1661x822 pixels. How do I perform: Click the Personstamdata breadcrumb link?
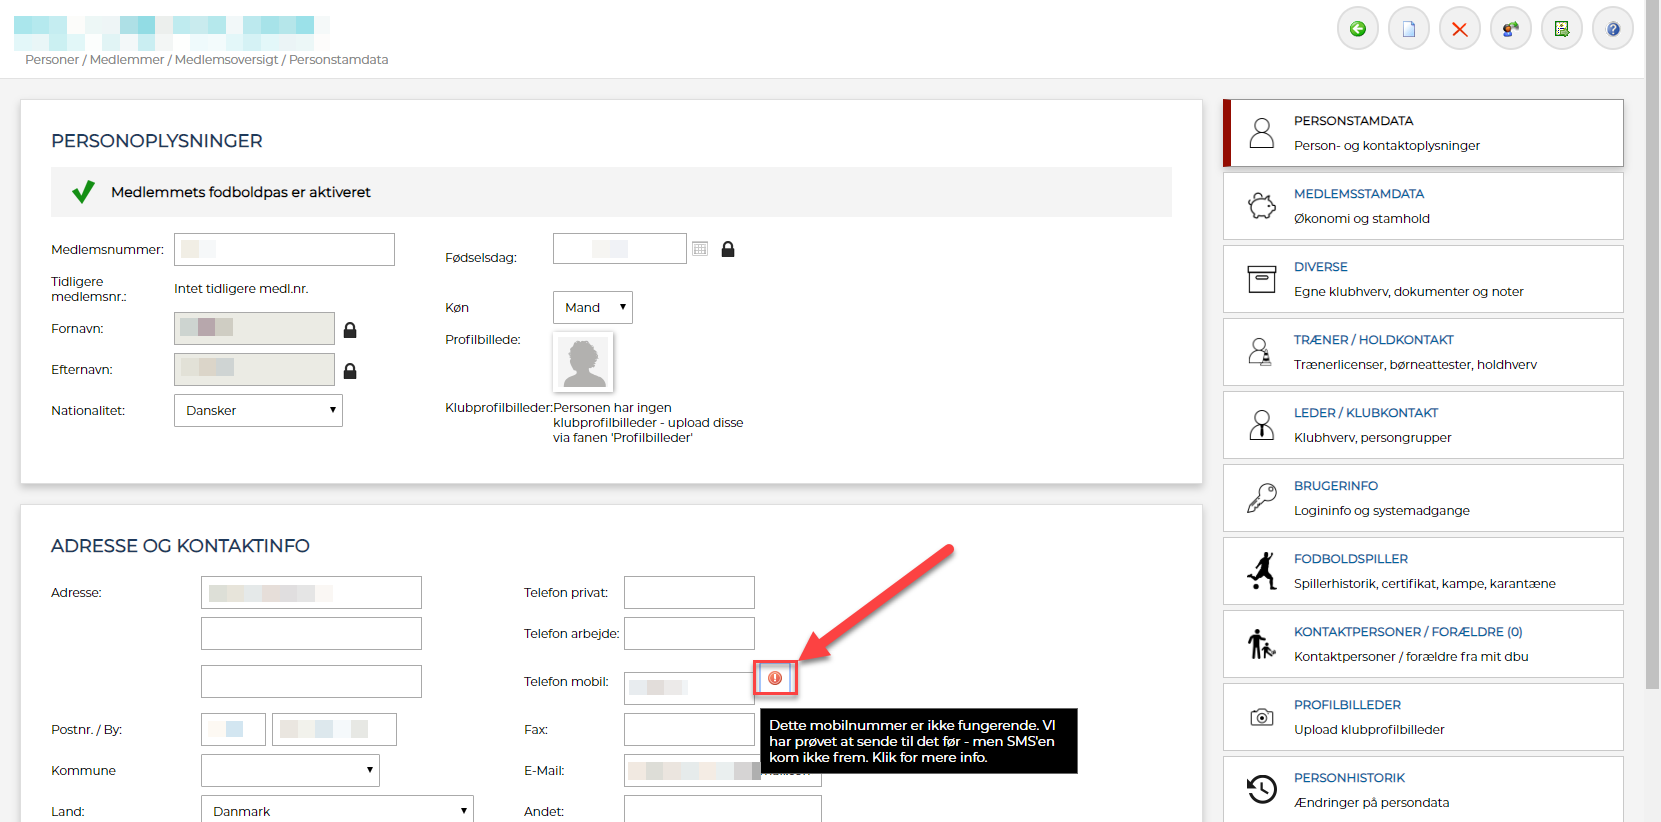click(x=339, y=60)
